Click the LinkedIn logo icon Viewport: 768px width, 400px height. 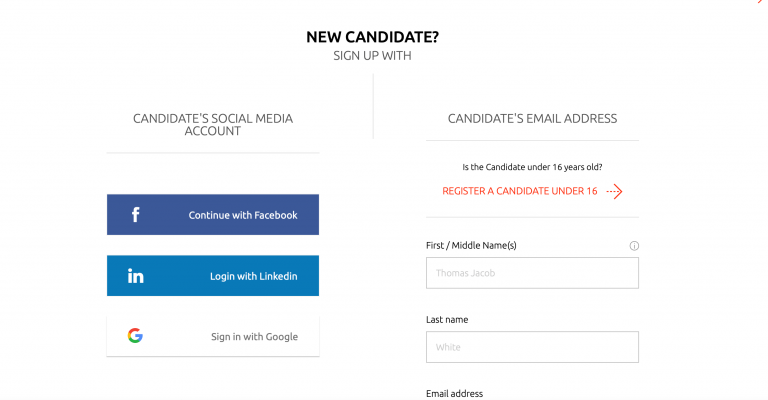click(x=135, y=276)
